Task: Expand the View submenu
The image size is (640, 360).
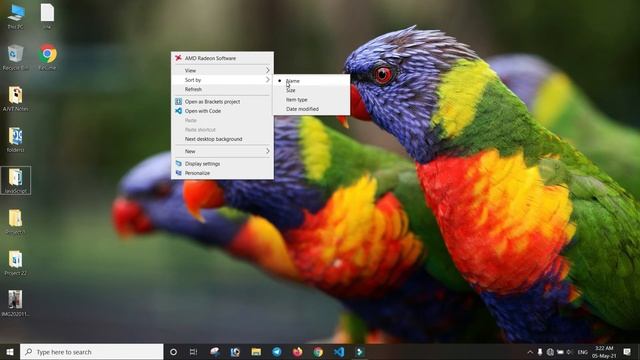Action: coord(222,71)
